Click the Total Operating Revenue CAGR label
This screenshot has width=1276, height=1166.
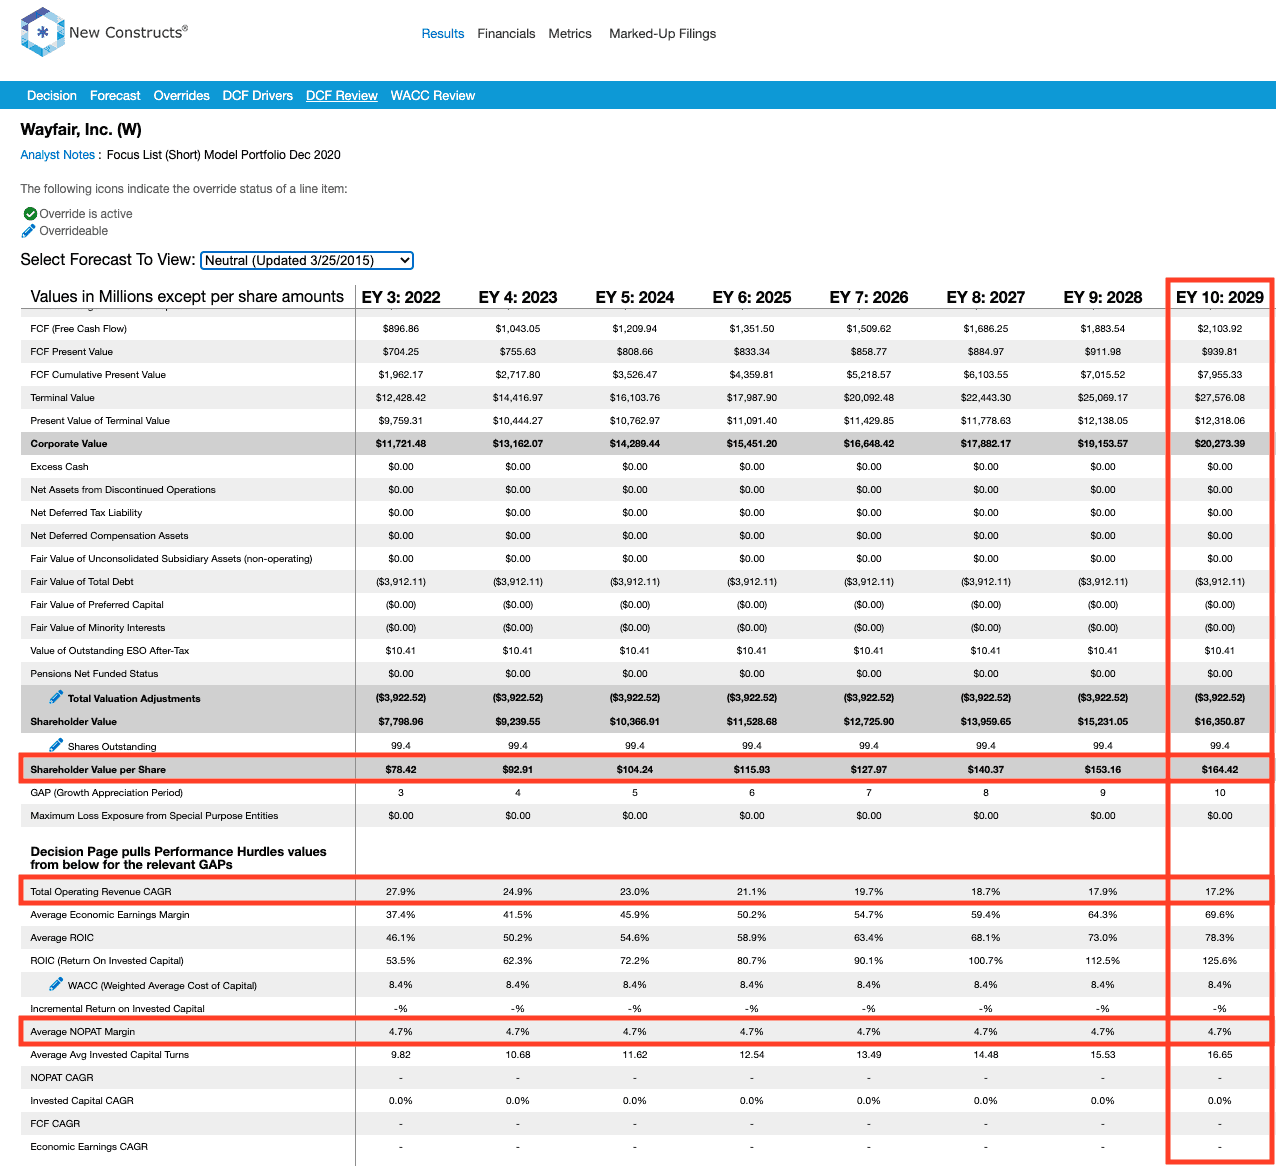101,892
